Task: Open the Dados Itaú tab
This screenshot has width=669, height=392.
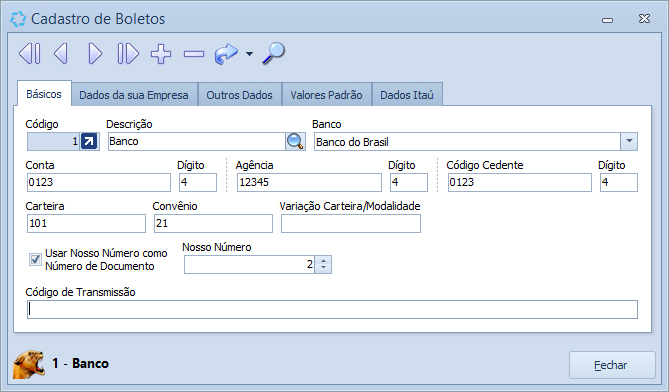Action: [407, 95]
